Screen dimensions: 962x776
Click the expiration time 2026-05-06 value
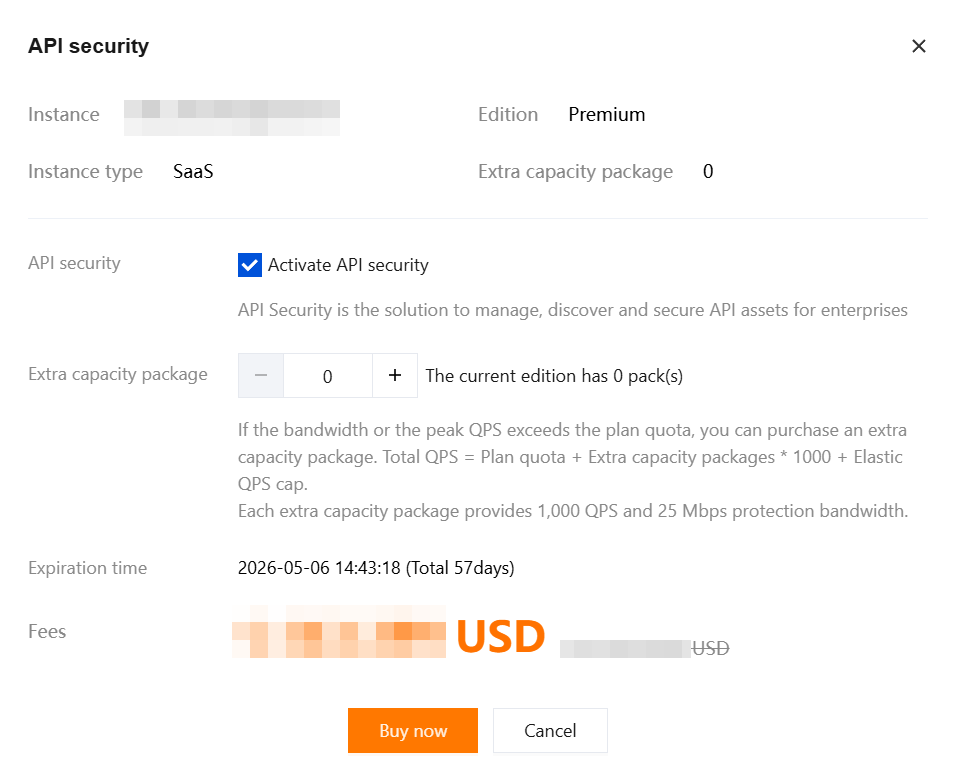[x=376, y=568]
